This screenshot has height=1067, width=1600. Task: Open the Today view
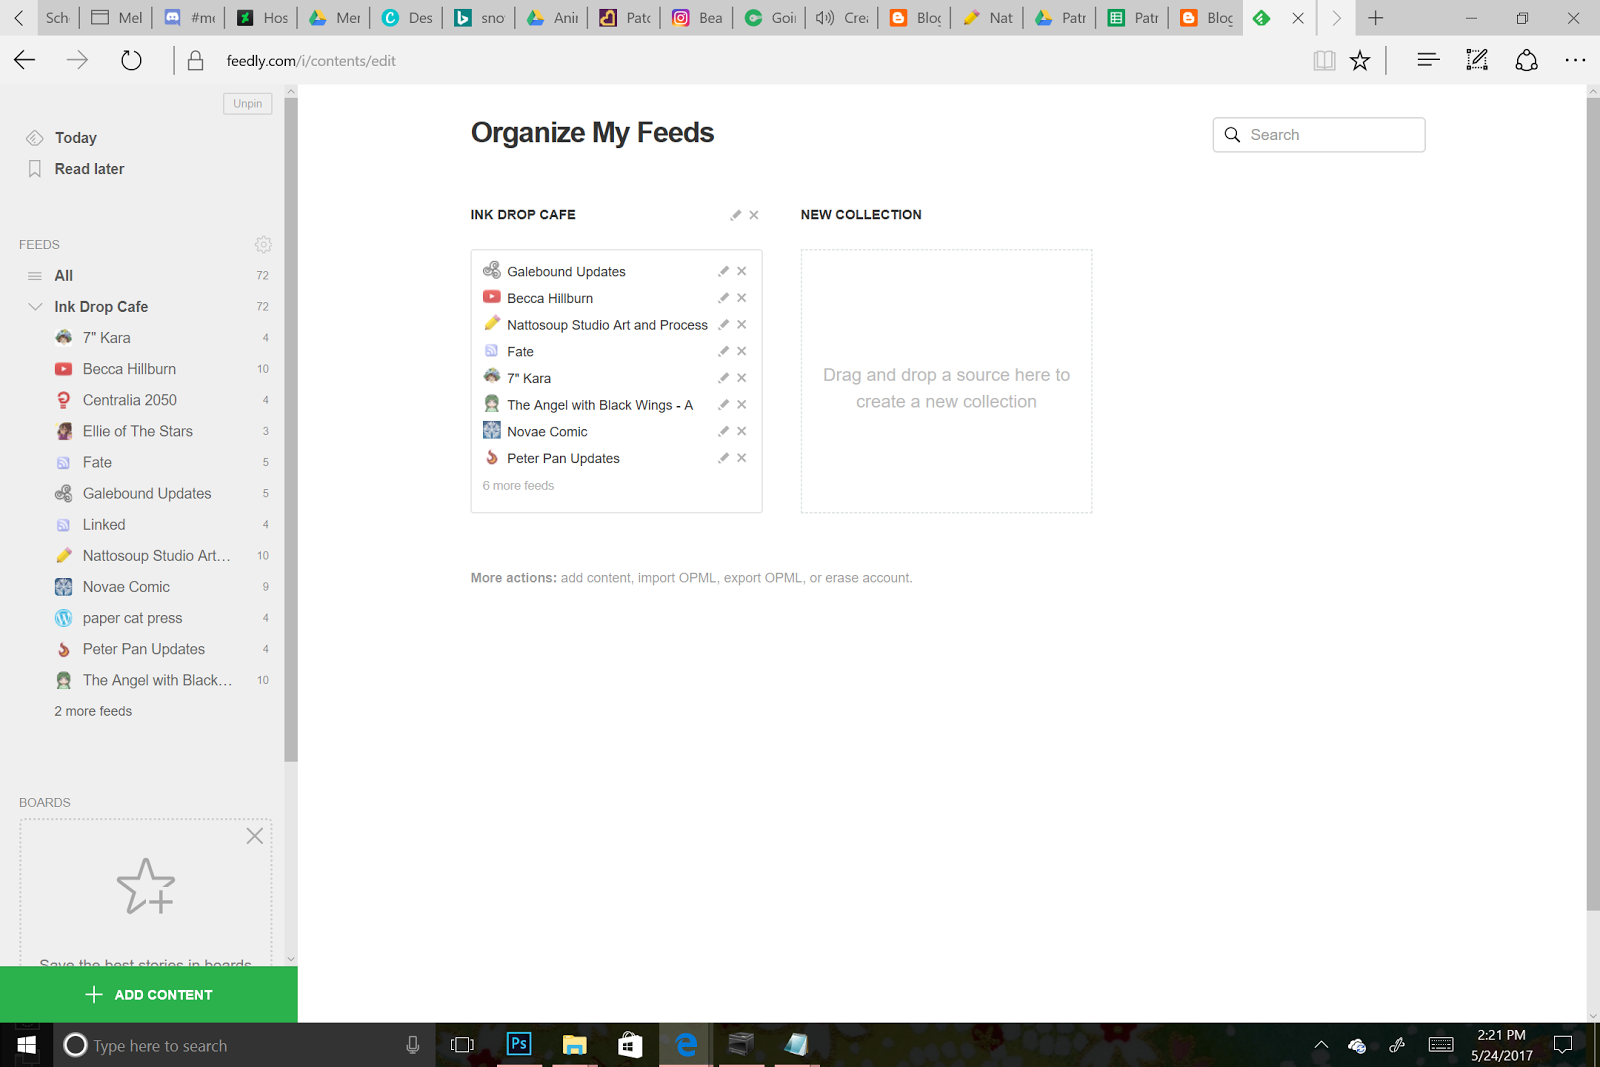point(76,138)
